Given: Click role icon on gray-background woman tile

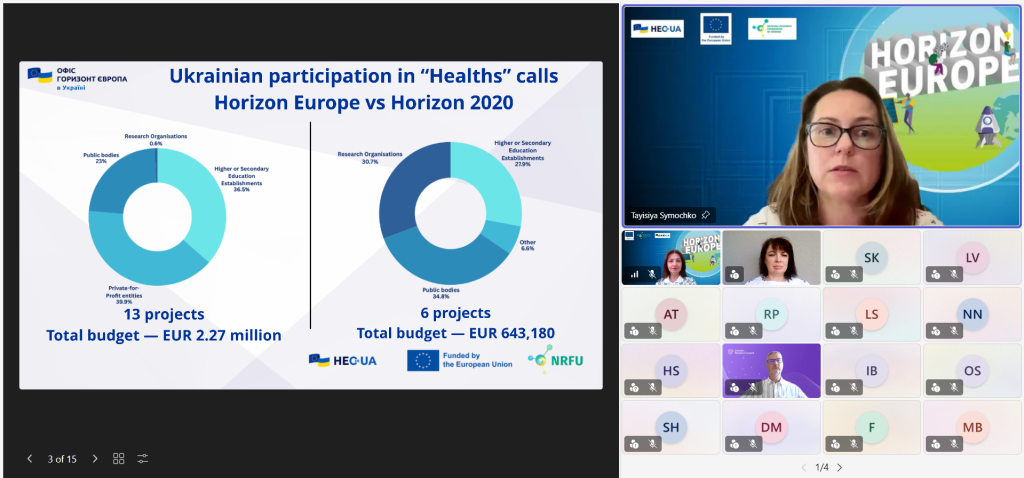Looking at the screenshot, I should pos(734,275).
